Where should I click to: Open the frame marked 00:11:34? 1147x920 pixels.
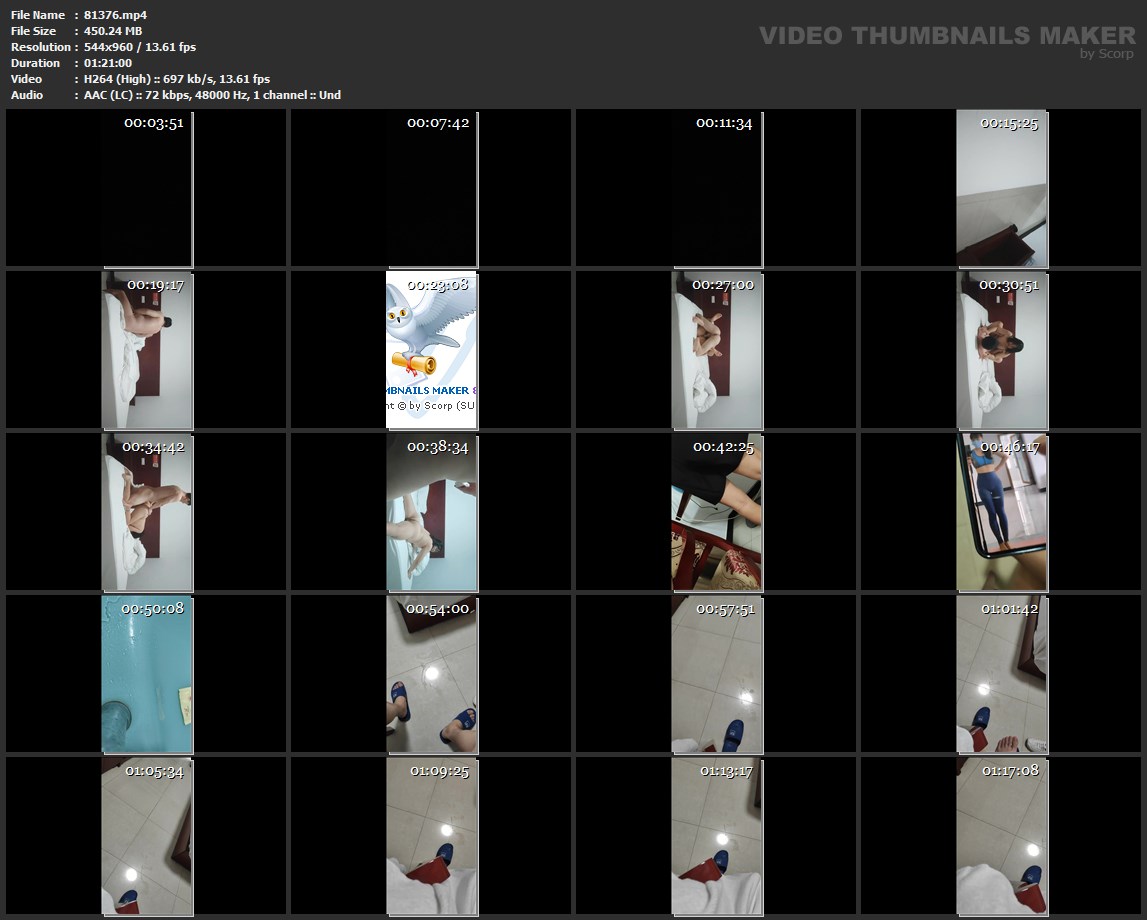point(717,188)
